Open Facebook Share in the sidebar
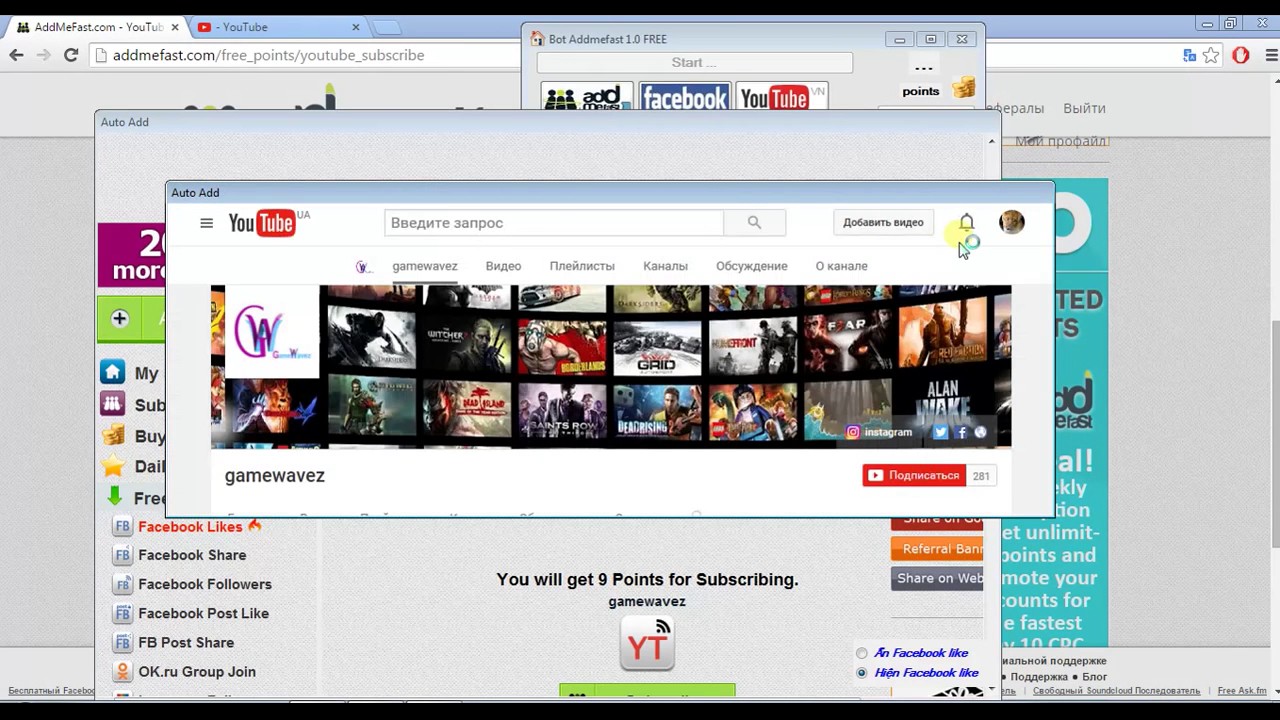Viewport: 1280px width, 720px height. [x=192, y=555]
